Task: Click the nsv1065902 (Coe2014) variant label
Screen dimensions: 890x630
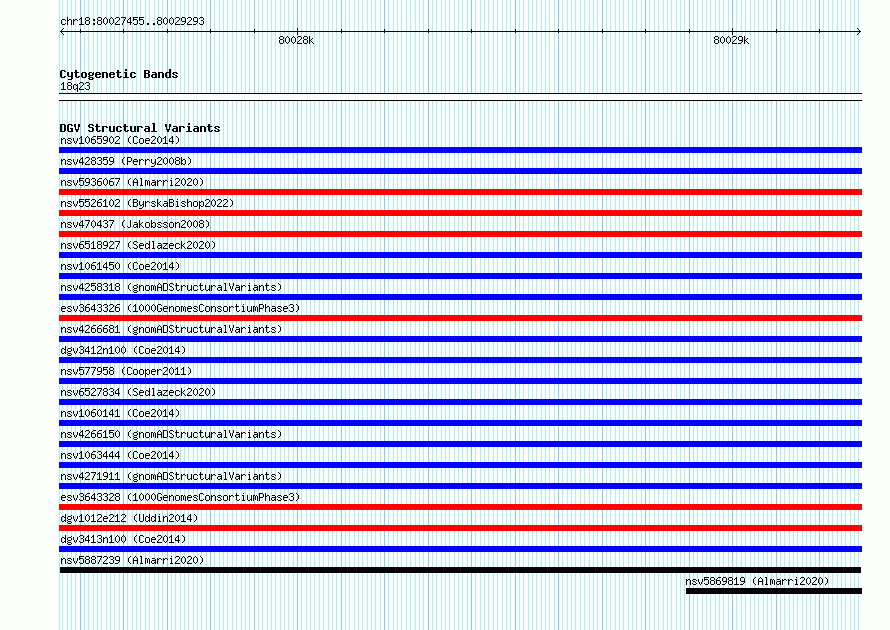Action: tap(120, 140)
